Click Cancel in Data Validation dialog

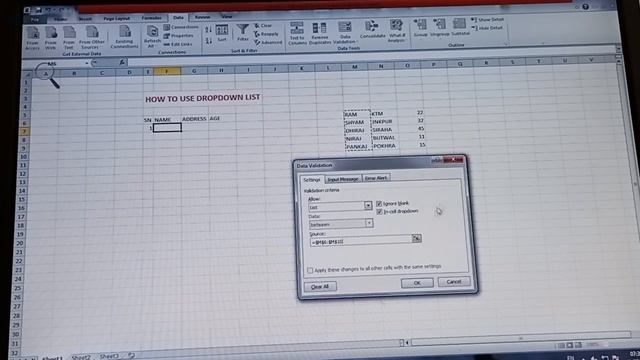click(454, 282)
